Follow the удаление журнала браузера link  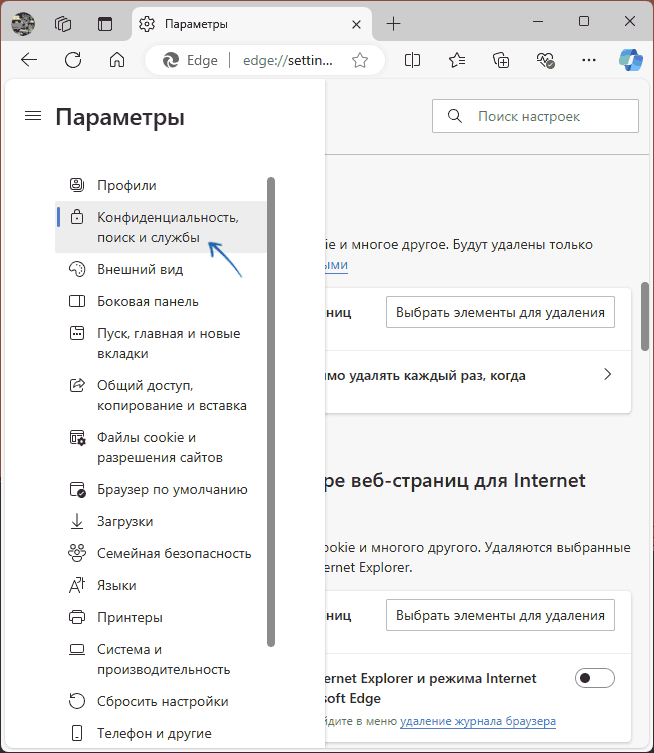coord(478,721)
